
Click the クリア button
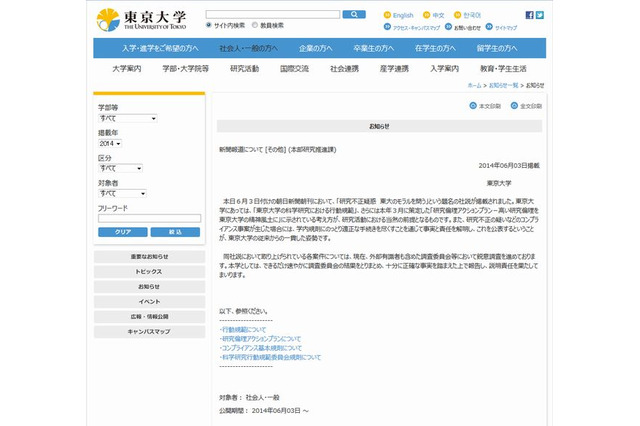tap(123, 232)
